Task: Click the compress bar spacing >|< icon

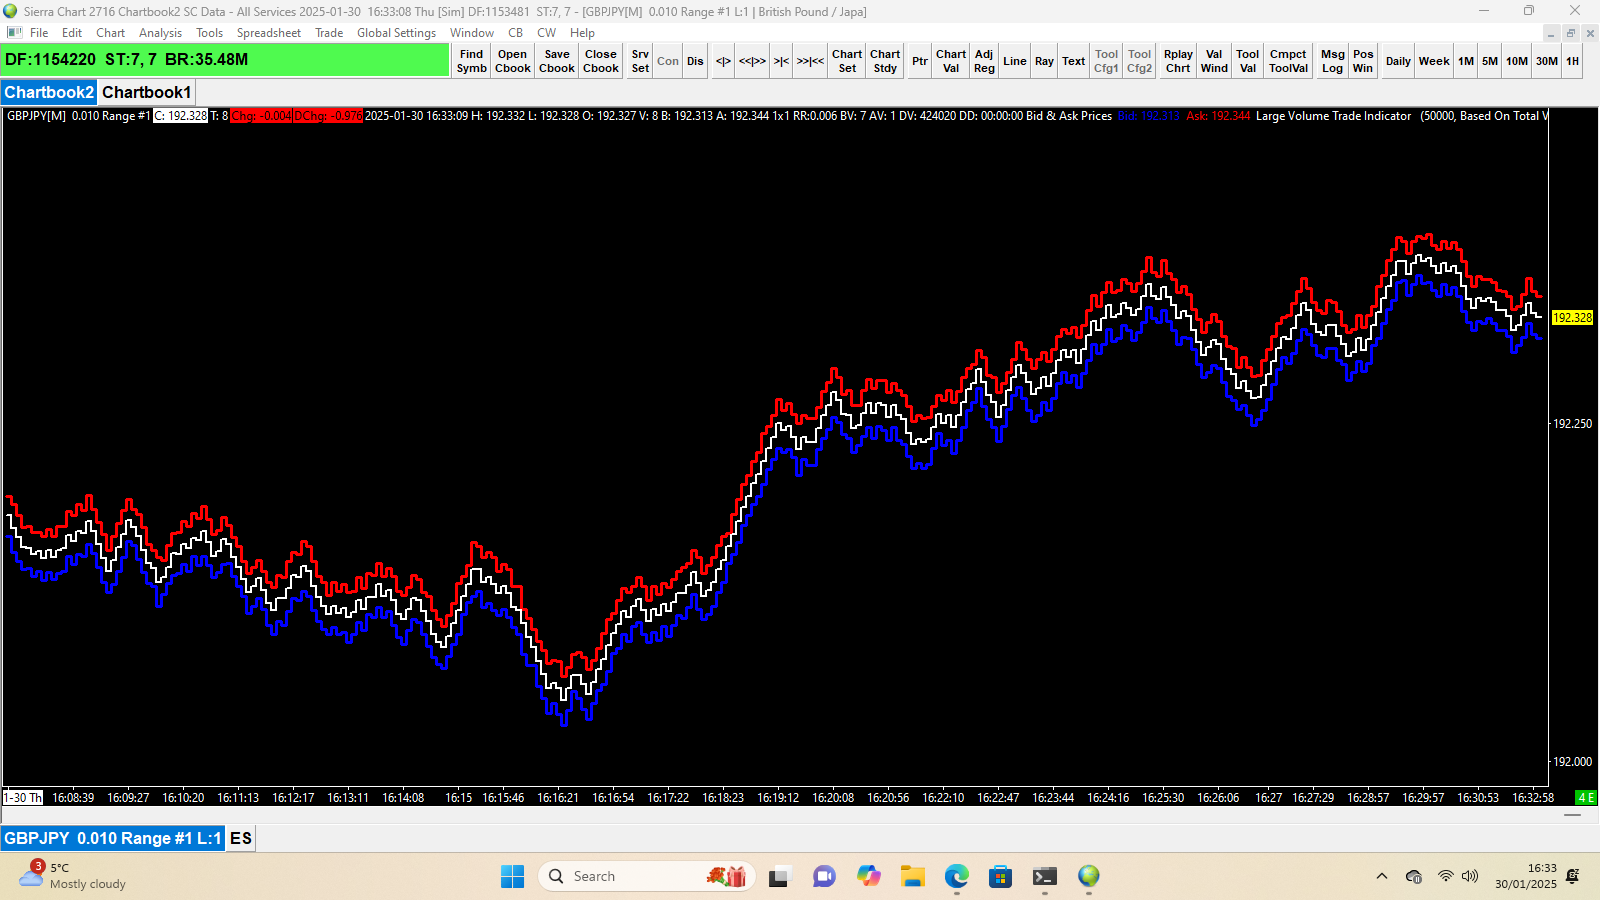Action: pyautogui.click(x=781, y=61)
